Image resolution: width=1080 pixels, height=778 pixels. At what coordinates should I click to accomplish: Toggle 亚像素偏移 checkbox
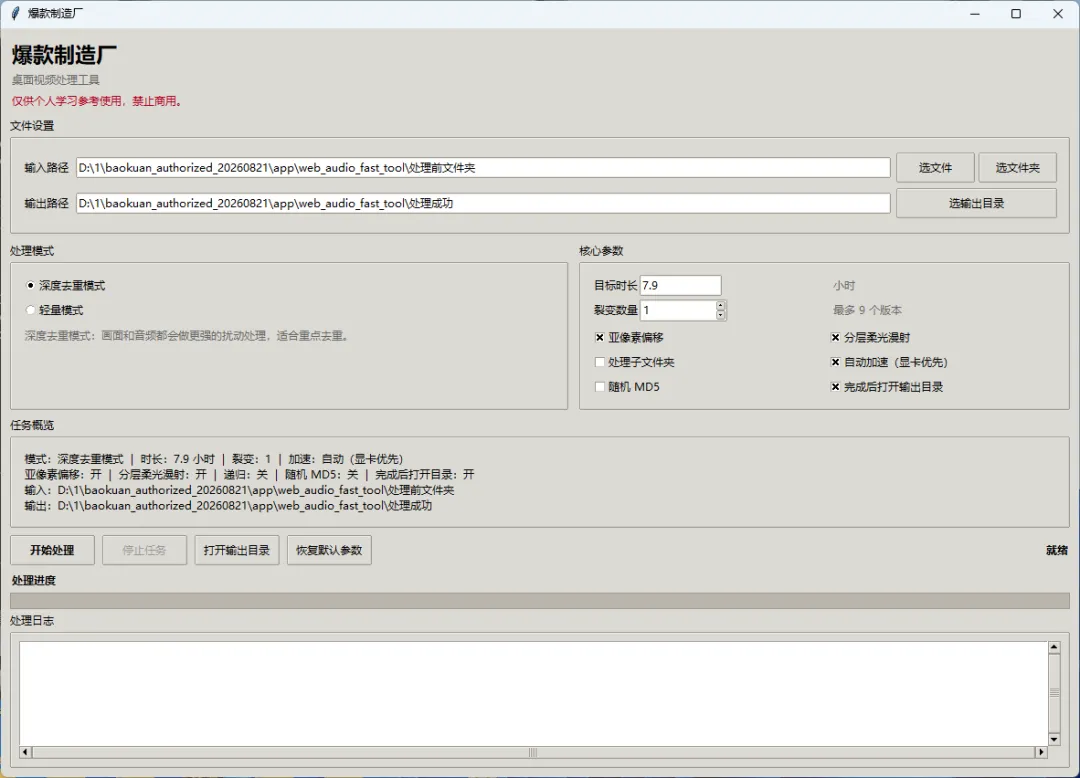[x=629, y=337]
